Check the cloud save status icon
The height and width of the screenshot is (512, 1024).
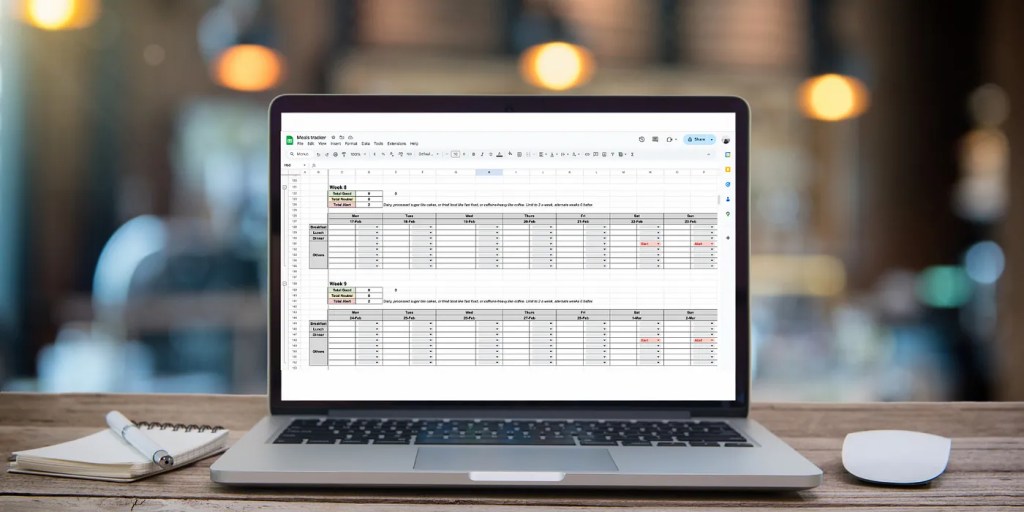click(351, 137)
